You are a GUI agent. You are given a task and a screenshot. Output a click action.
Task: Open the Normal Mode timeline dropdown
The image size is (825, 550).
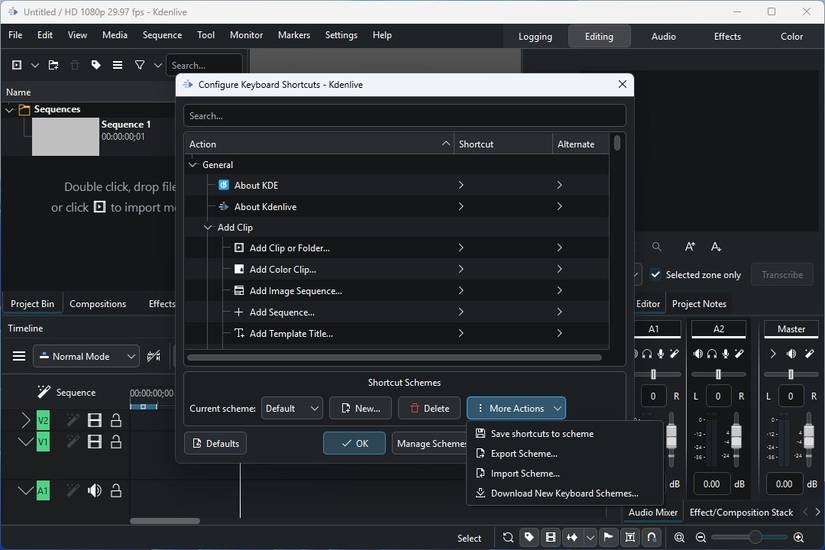tap(87, 356)
